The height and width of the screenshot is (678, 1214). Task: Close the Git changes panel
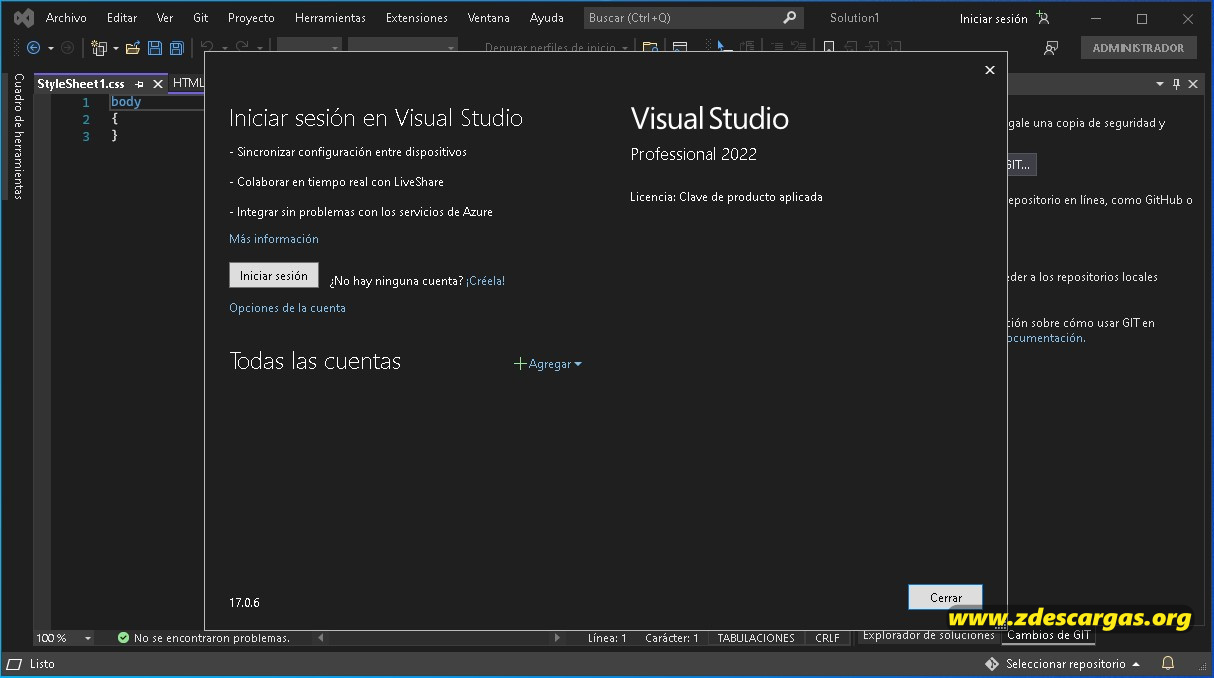[1193, 84]
